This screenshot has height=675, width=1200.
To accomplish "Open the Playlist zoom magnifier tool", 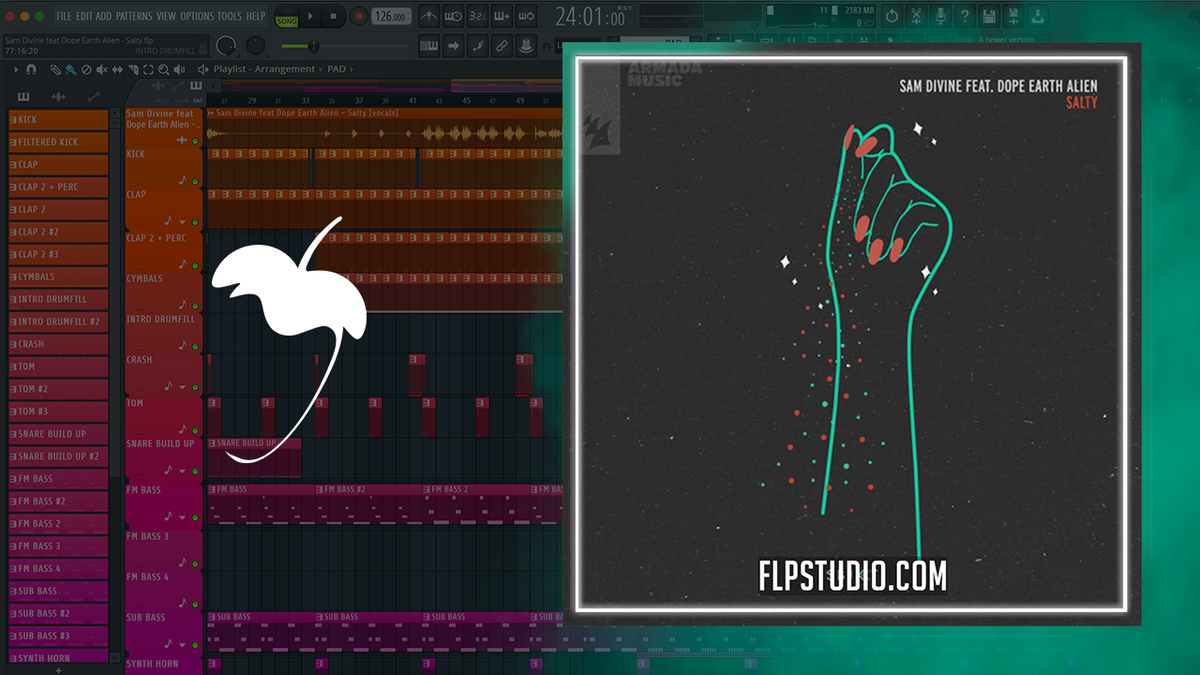I will coord(163,70).
